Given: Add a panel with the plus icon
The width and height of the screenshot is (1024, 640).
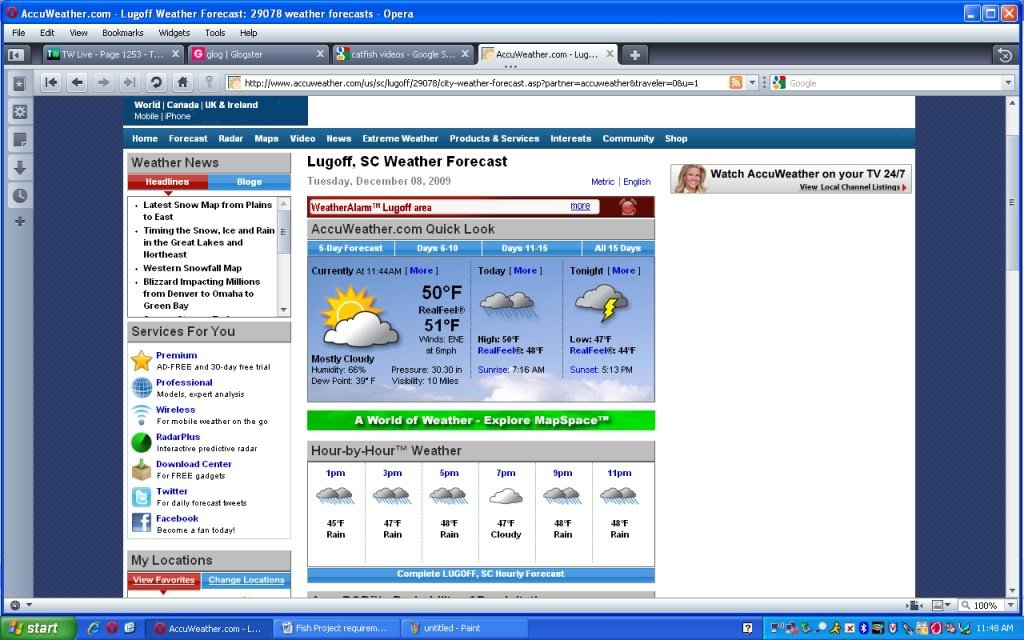Looking at the screenshot, I should (20, 222).
